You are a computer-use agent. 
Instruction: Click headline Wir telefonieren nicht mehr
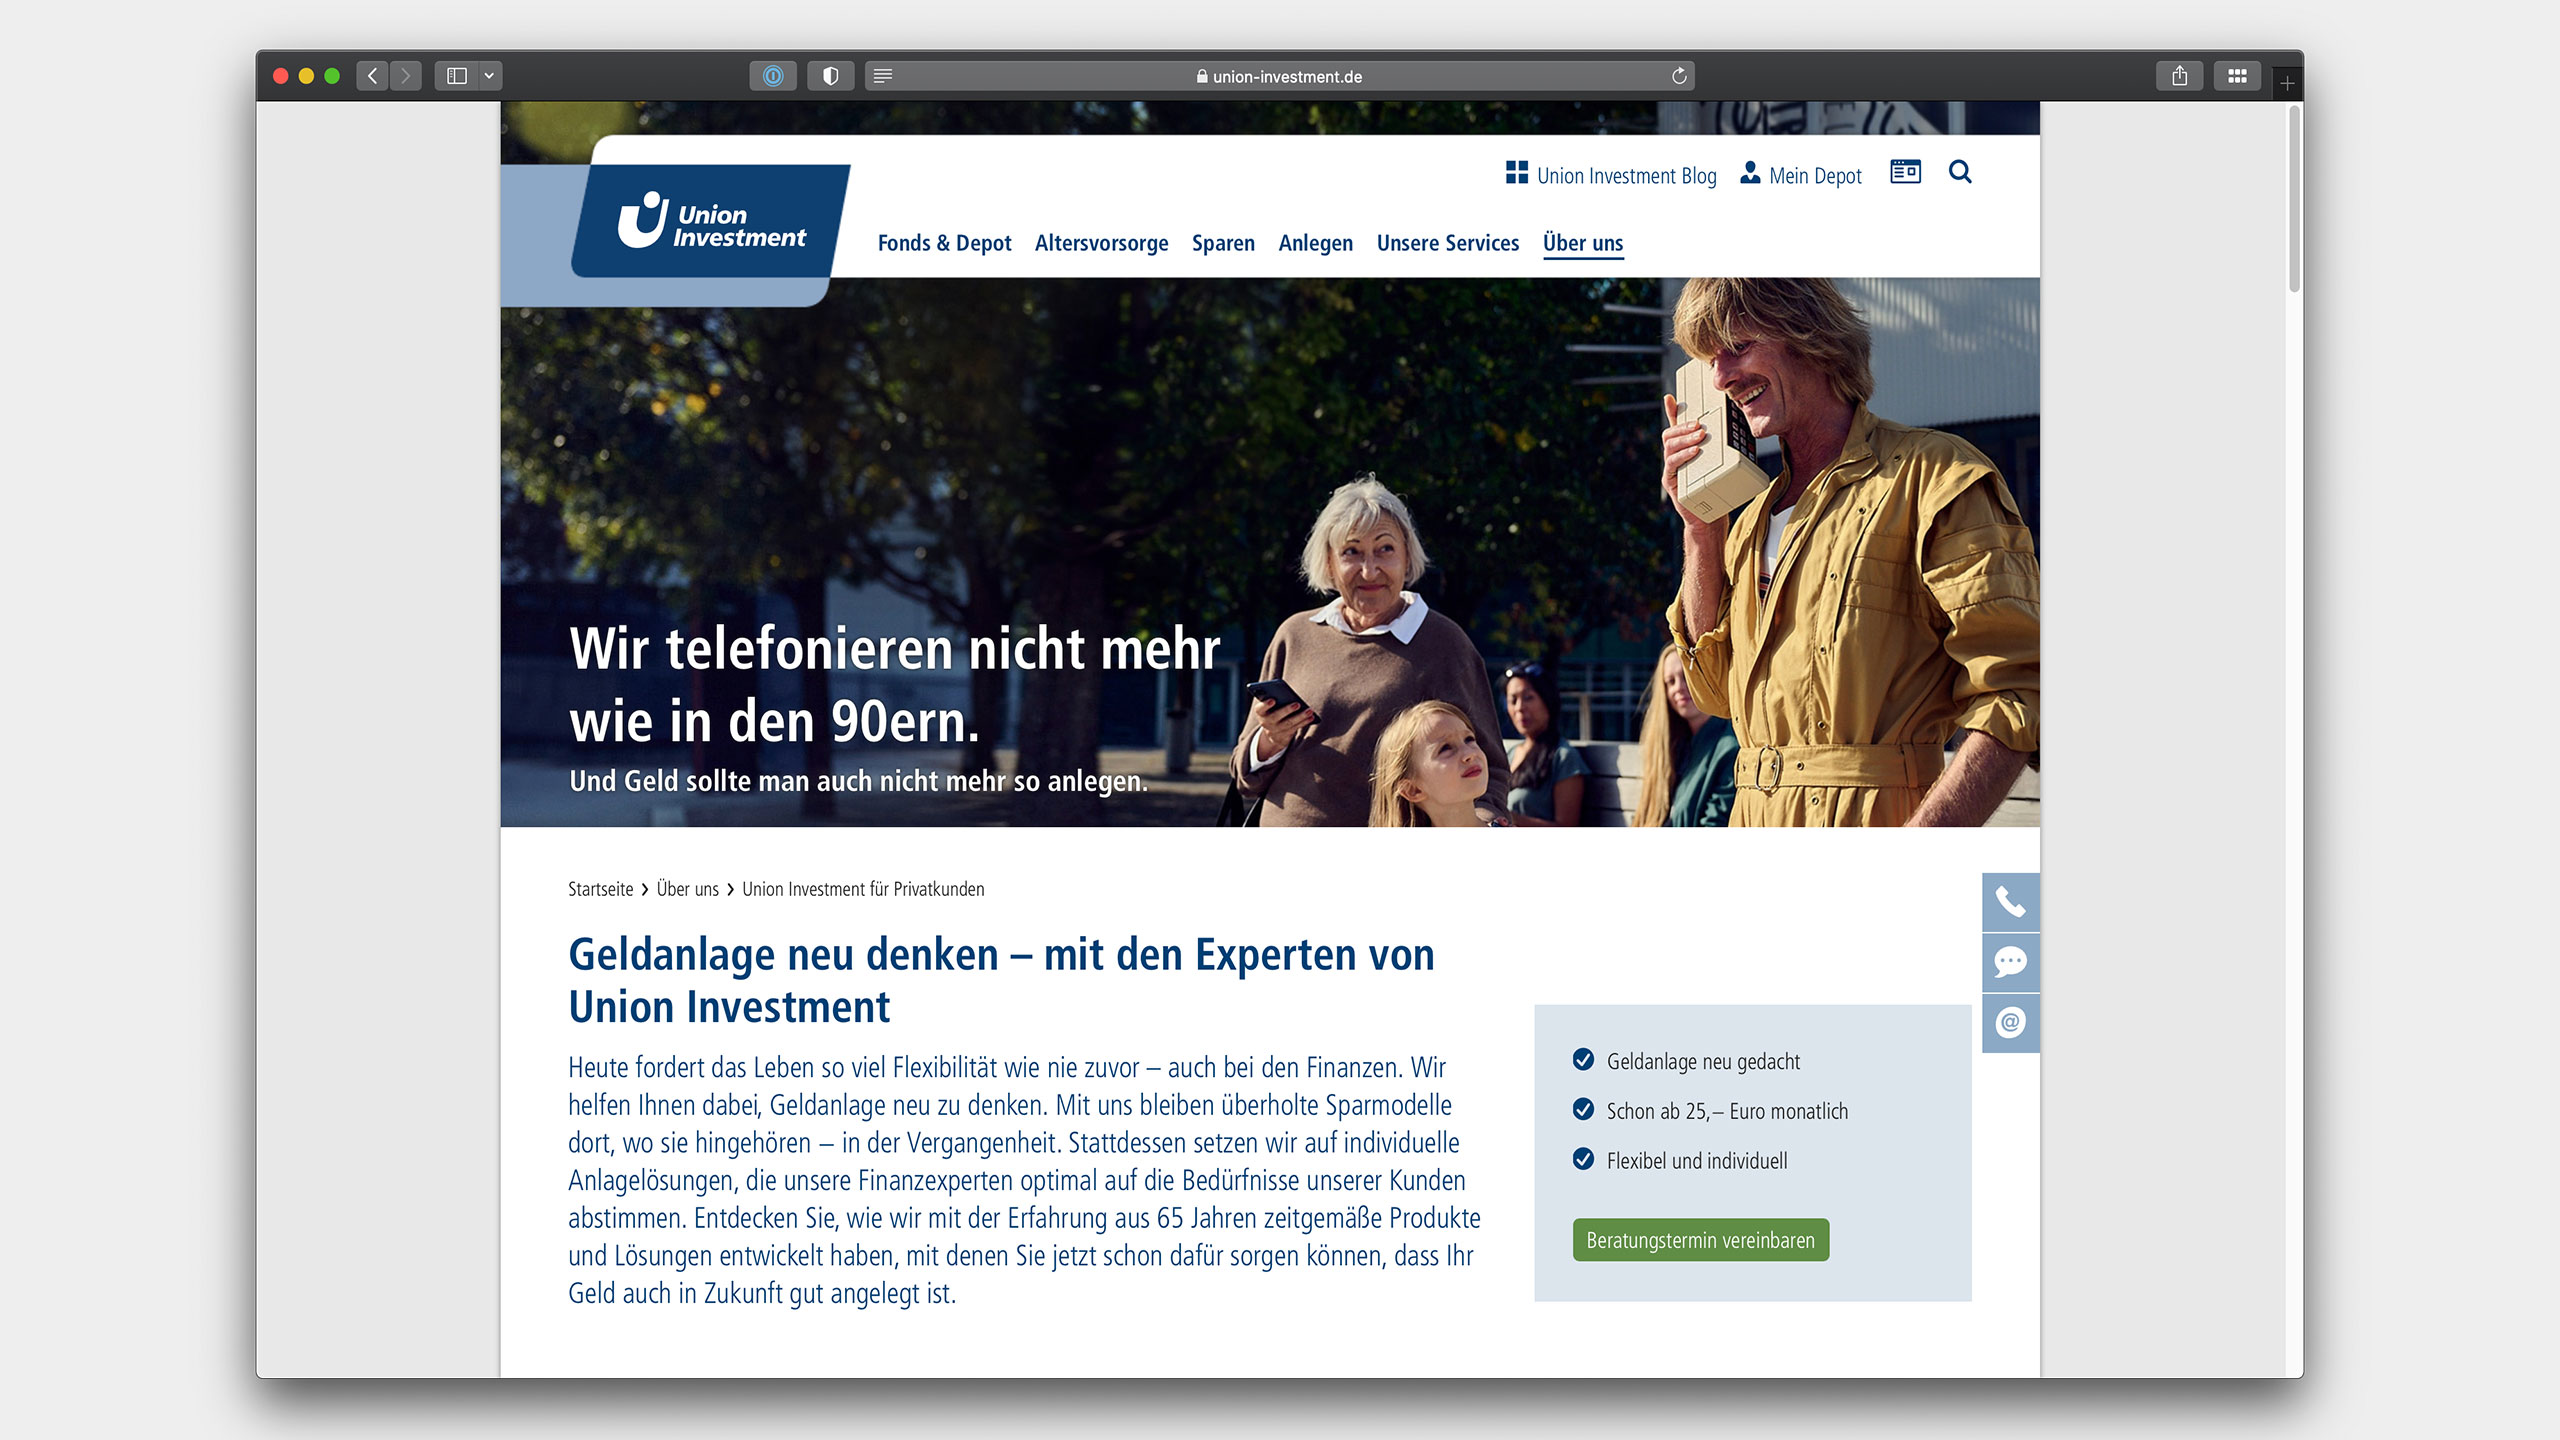894,685
